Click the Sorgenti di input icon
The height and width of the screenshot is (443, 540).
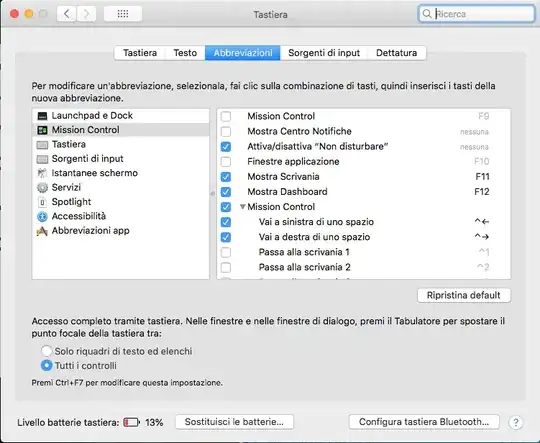(42, 159)
